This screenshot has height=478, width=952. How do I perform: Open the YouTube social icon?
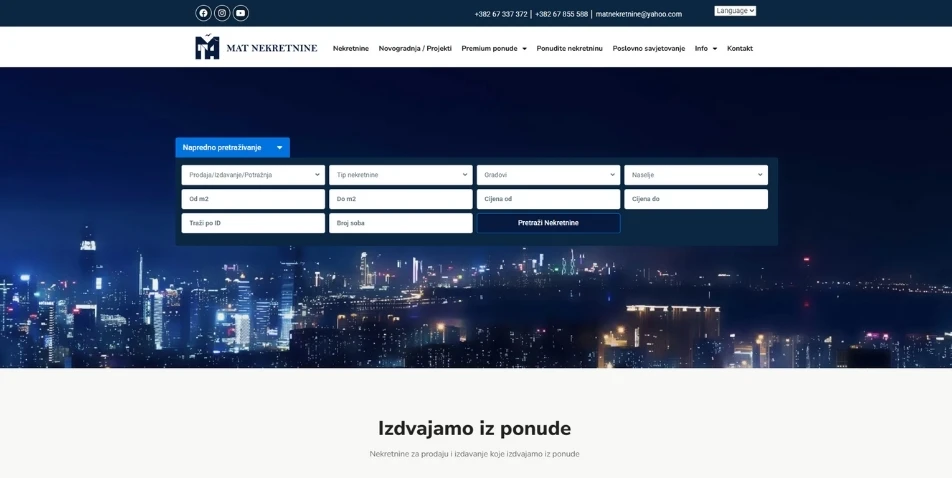tap(240, 13)
